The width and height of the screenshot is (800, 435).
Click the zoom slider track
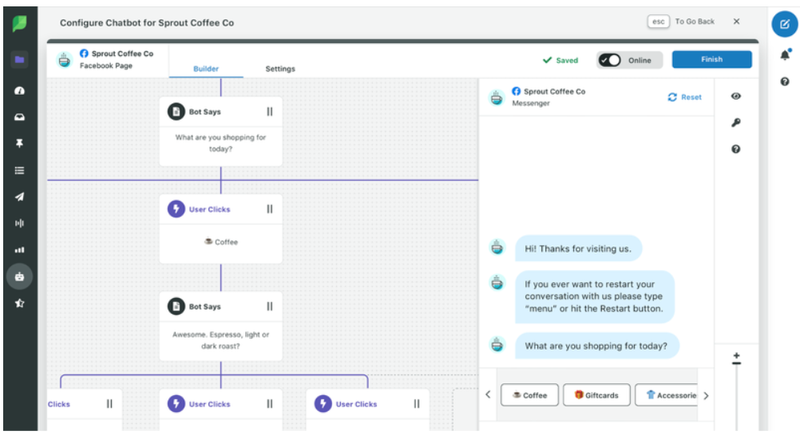click(736, 398)
